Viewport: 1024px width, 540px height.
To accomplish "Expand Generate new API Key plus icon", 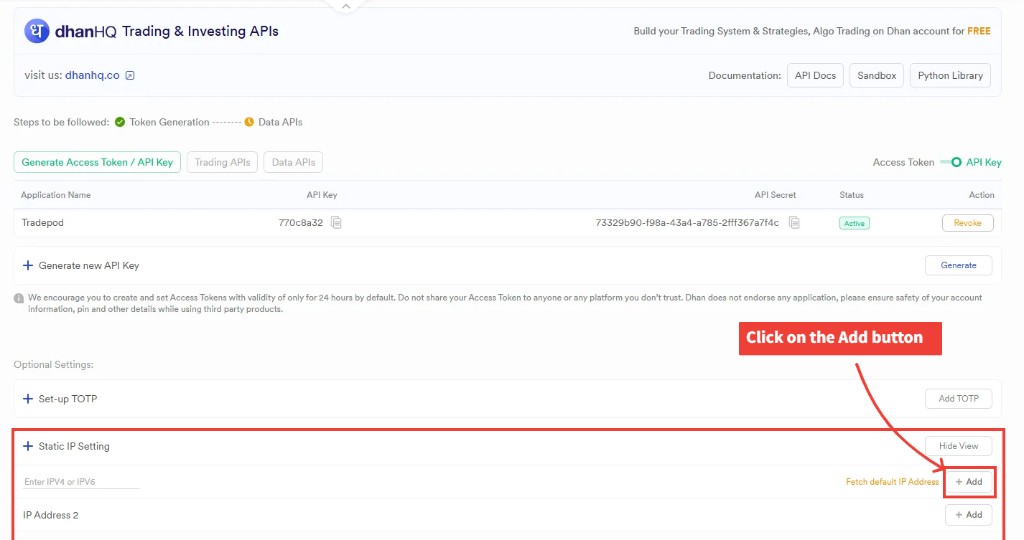I will pyautogui.click(x=27, y=266).
